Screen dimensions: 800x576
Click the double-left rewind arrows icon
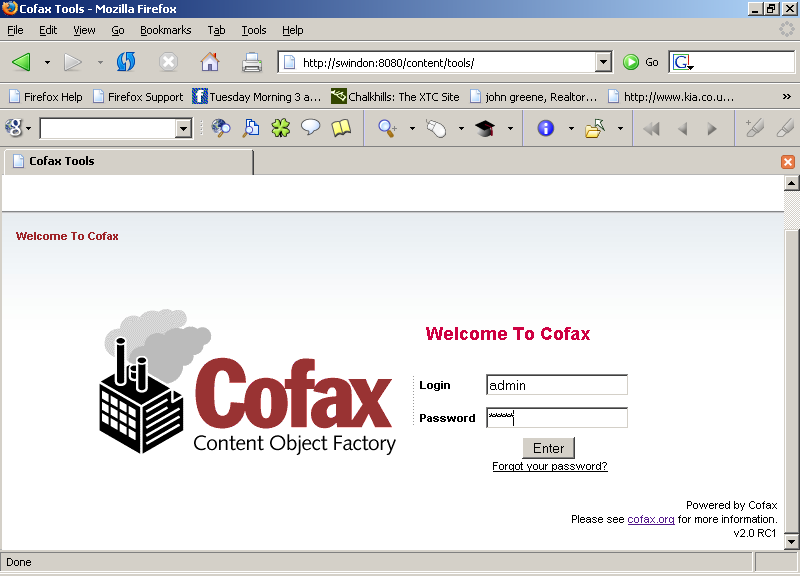[x=652, y=129]
